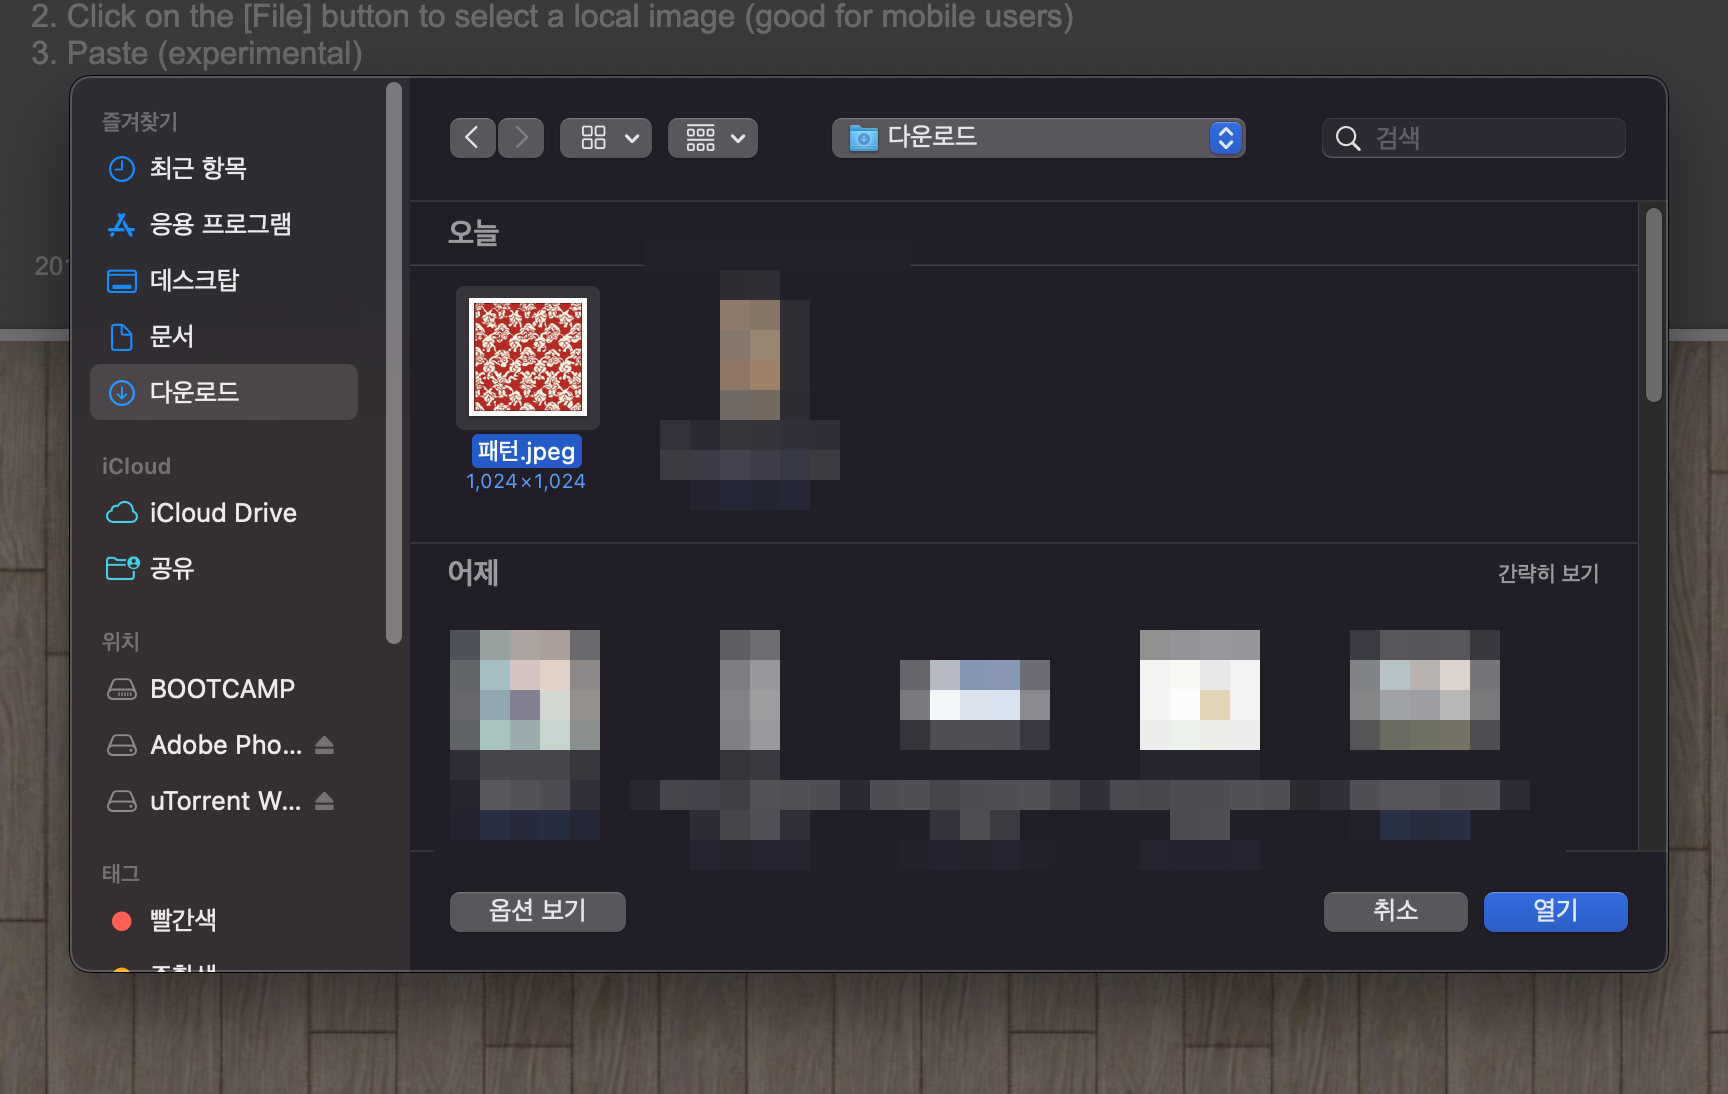Viewport: 1728px width, 1094px height.
Task: Open the Adobe Pho... volume
Action: pos(225,745)
